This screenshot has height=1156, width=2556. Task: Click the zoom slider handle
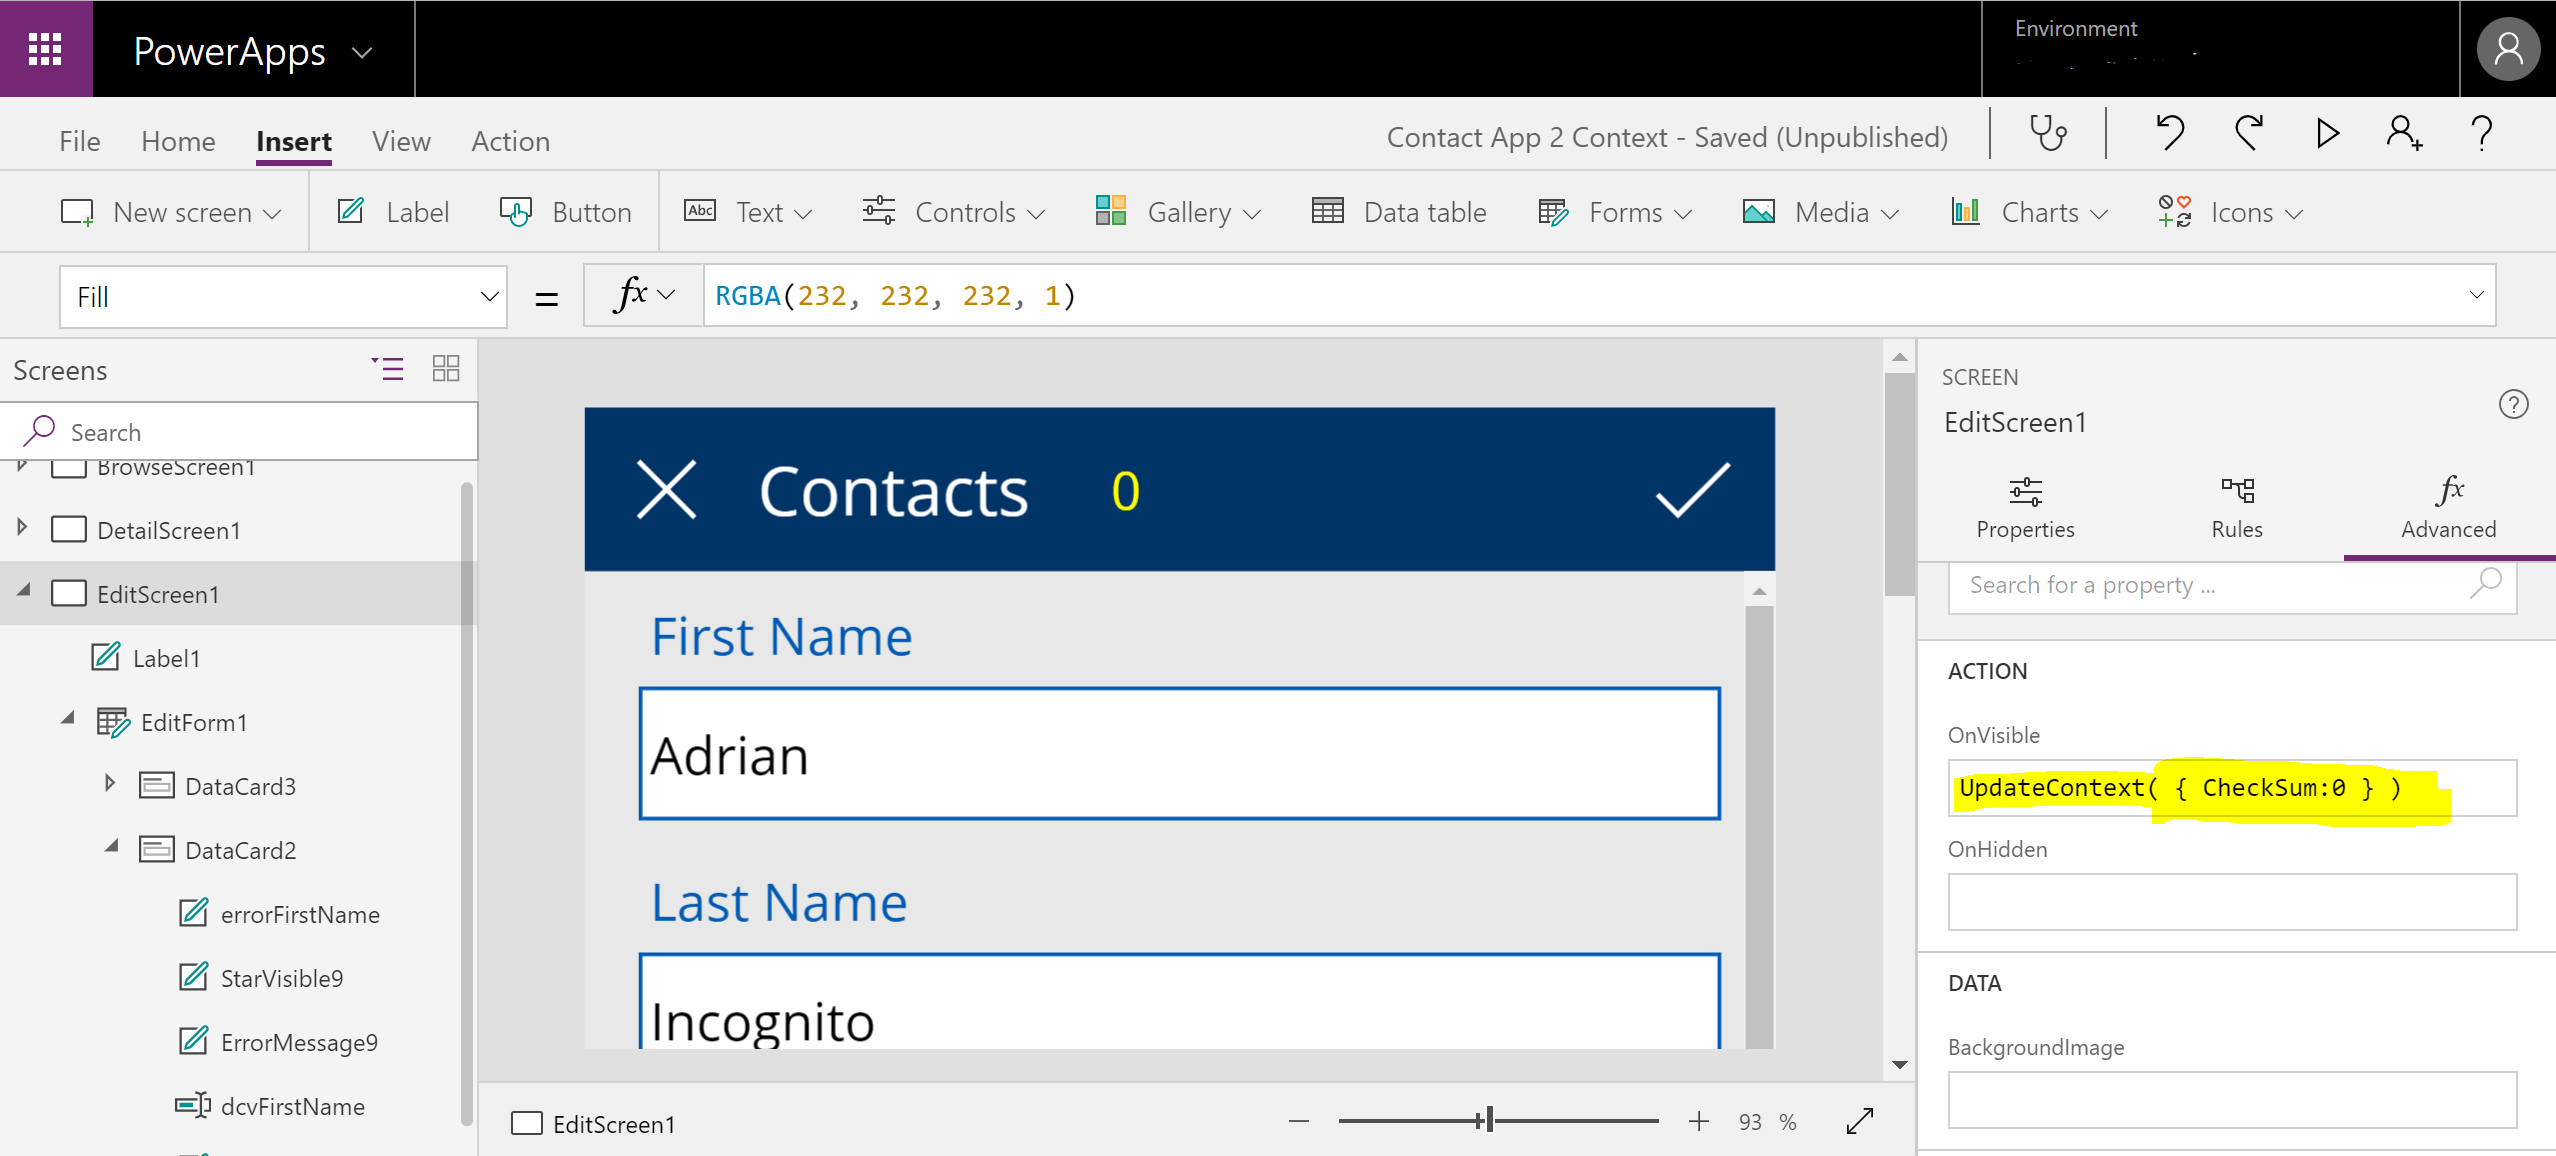(1488, 1120)
